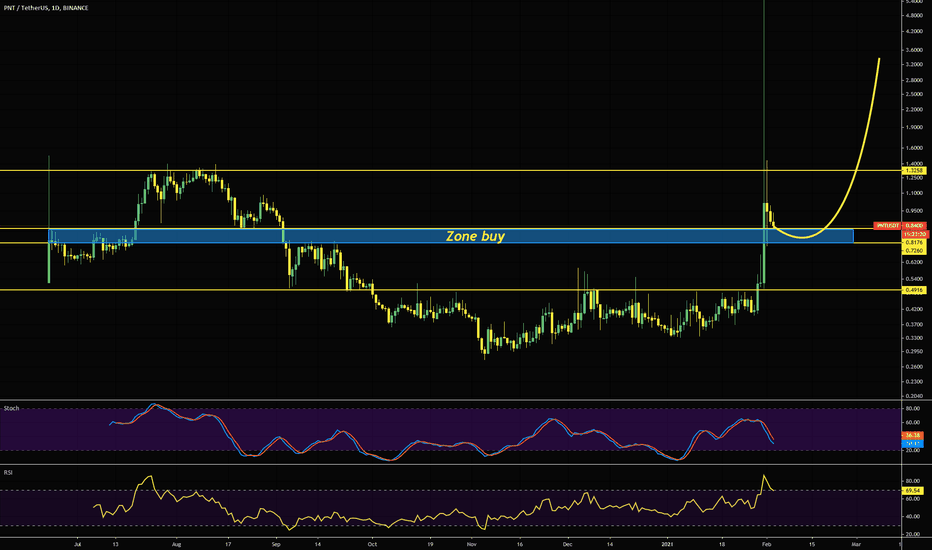The height and width of the screenshot is (550, 932).
Task: Click the RSI indicator label
Action: 8,472
